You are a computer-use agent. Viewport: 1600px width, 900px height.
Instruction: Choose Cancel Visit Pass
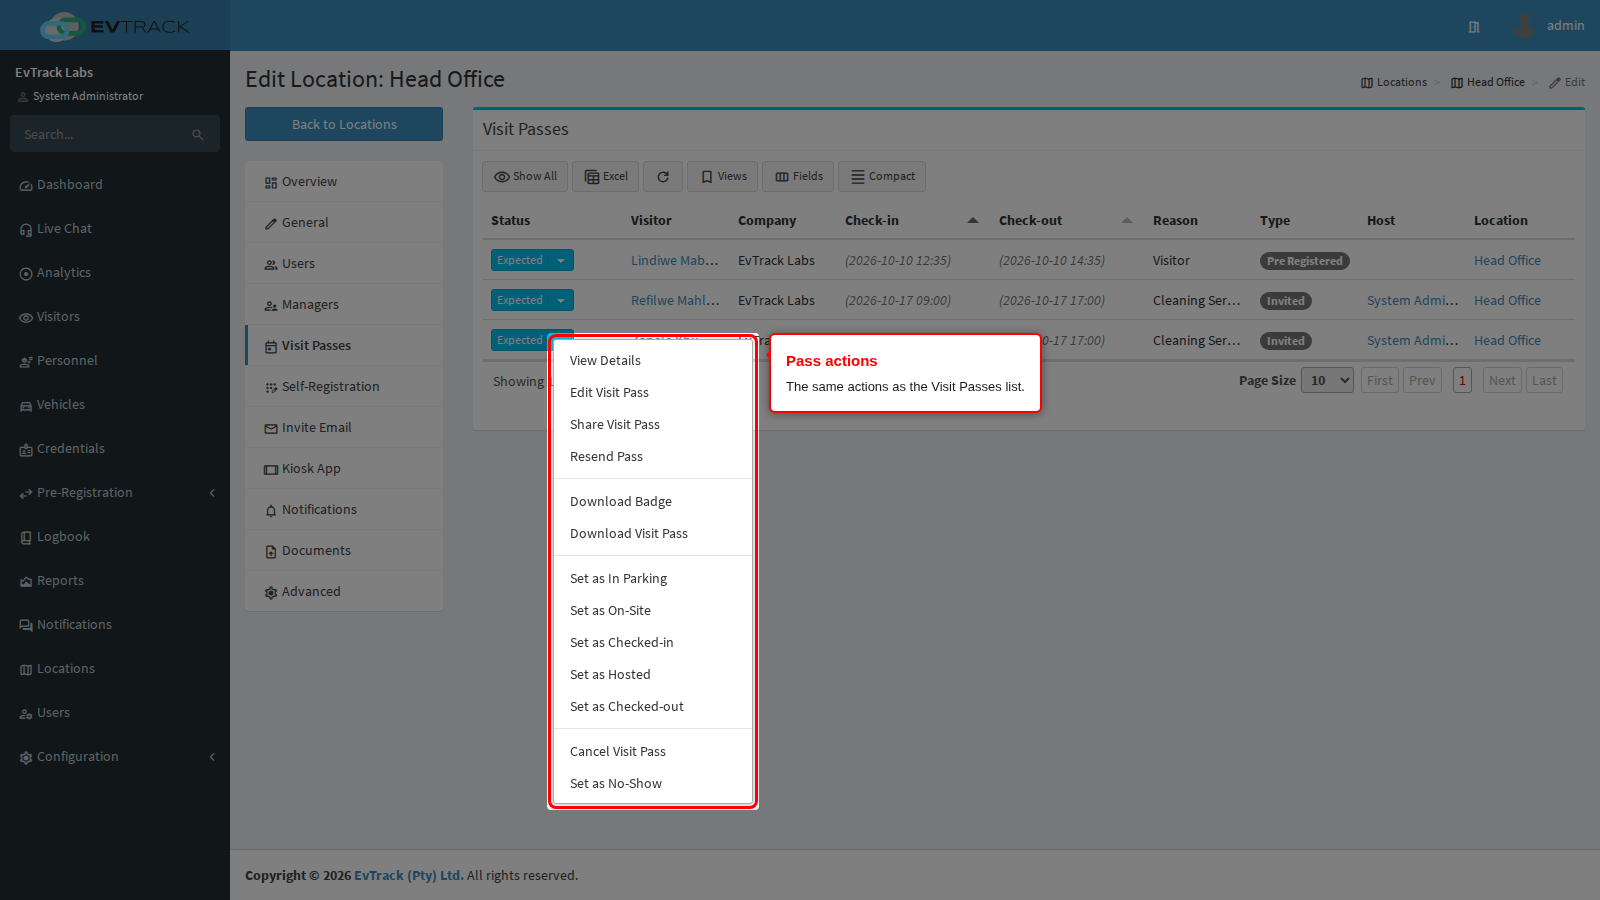click(x=653, y=752)
